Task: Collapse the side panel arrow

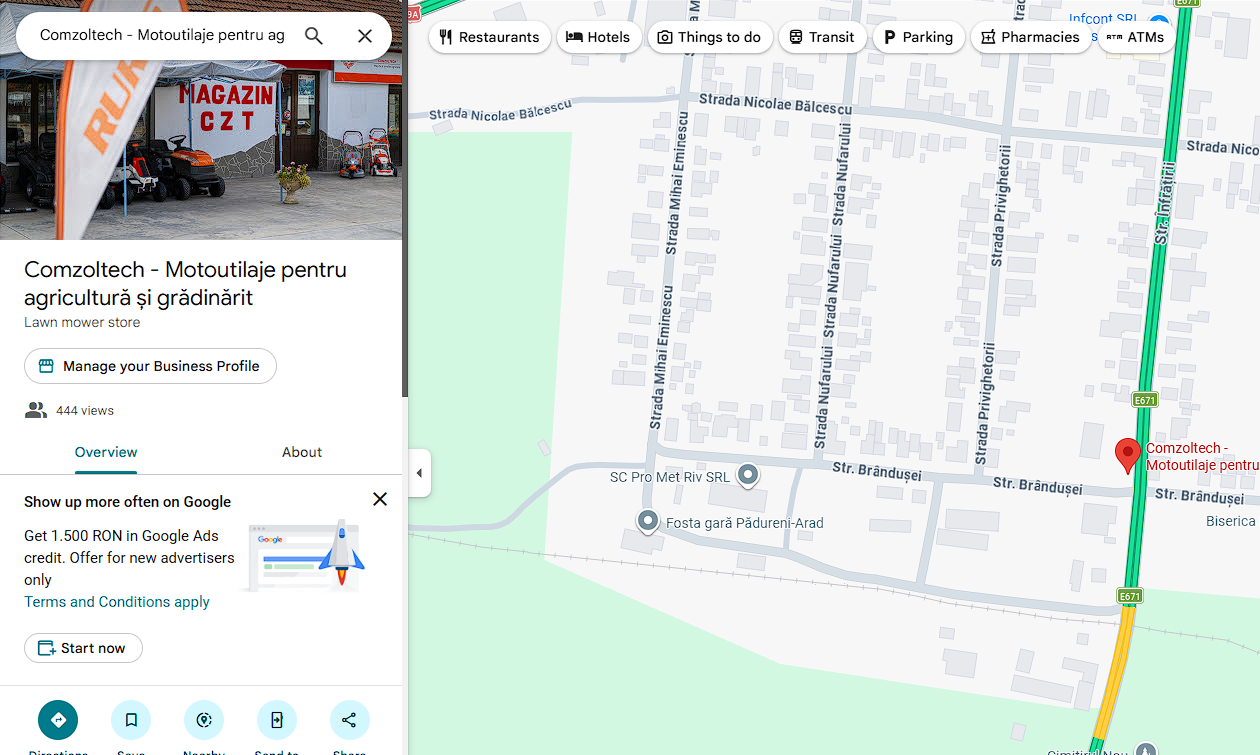Action: (x=419, y=473)
